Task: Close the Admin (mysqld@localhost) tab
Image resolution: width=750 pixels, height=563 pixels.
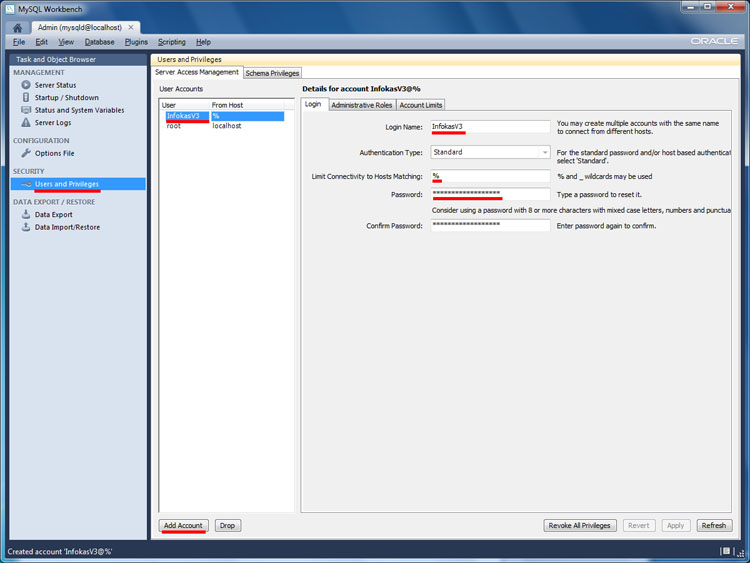Action: pyautogui.click(x=131, y=27)
